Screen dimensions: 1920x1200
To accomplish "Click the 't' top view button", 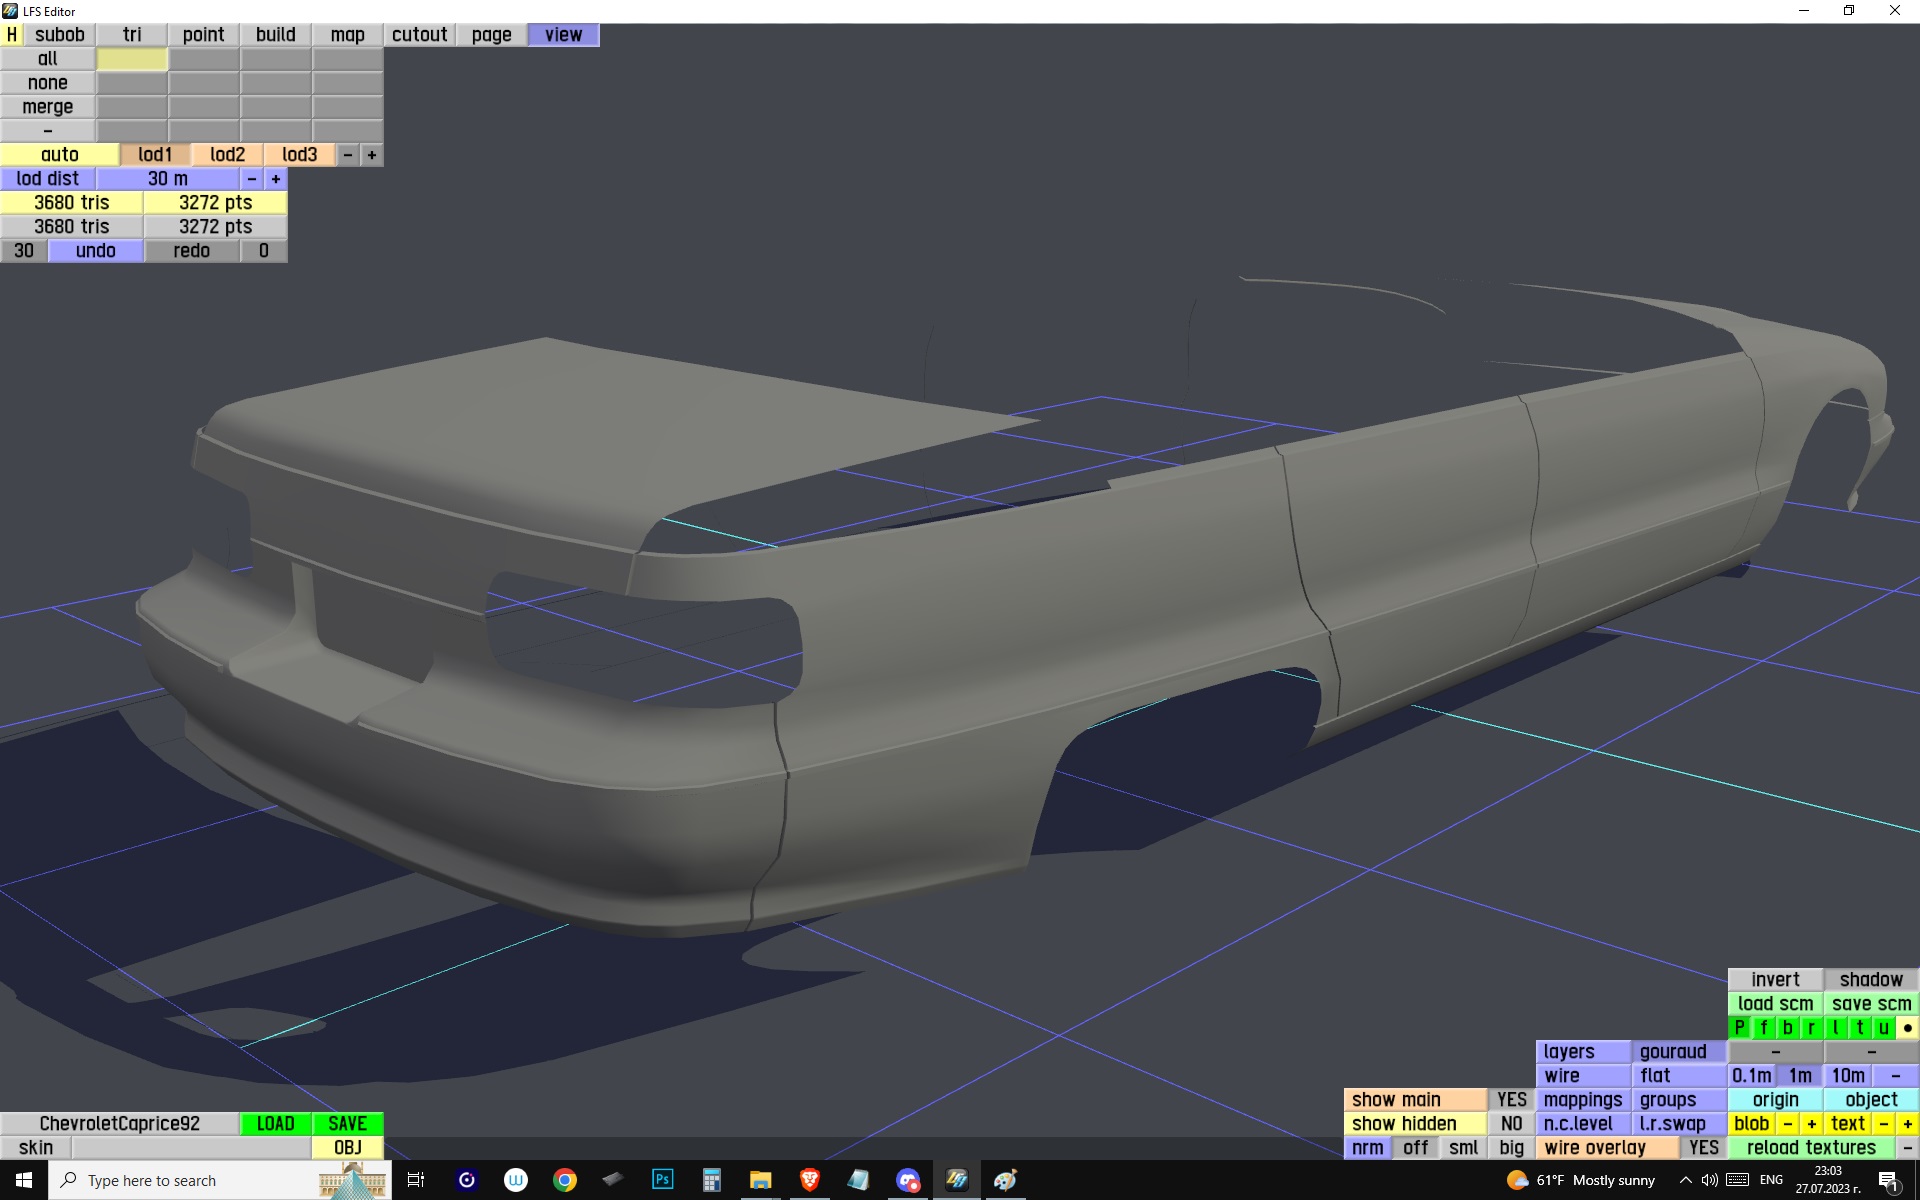I will point(1859,1027).
